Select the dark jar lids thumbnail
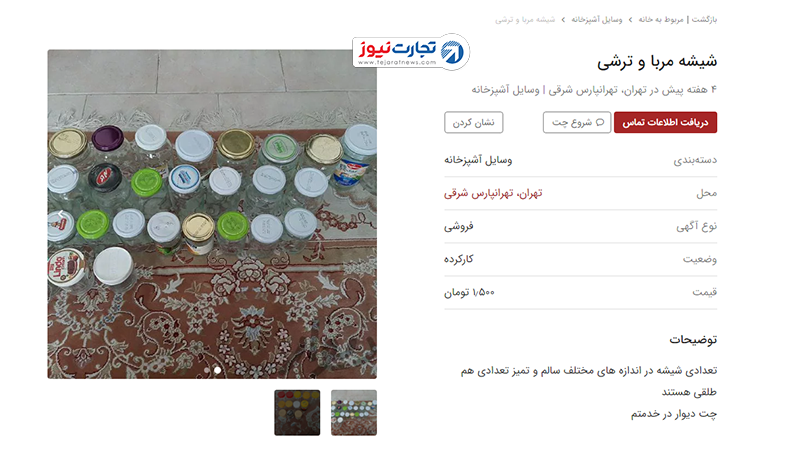This screenshot has width=800, height=458. tap(297, 413)
